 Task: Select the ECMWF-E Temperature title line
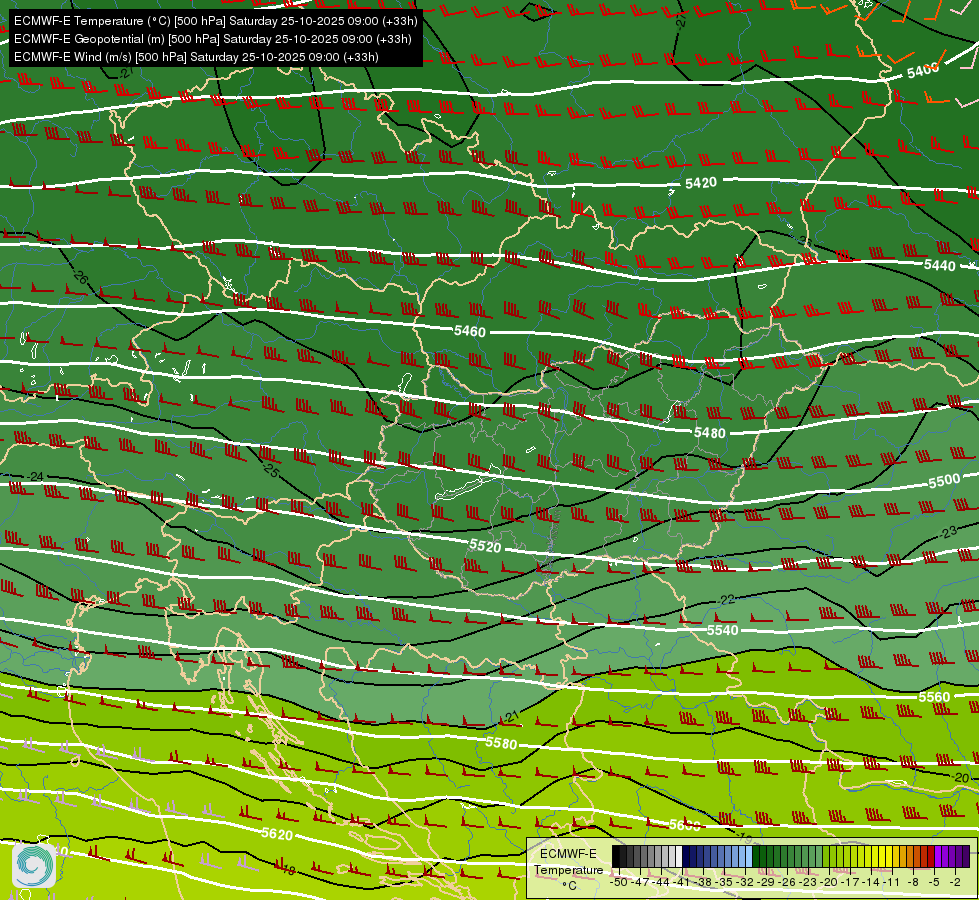[x=215, y=21]
